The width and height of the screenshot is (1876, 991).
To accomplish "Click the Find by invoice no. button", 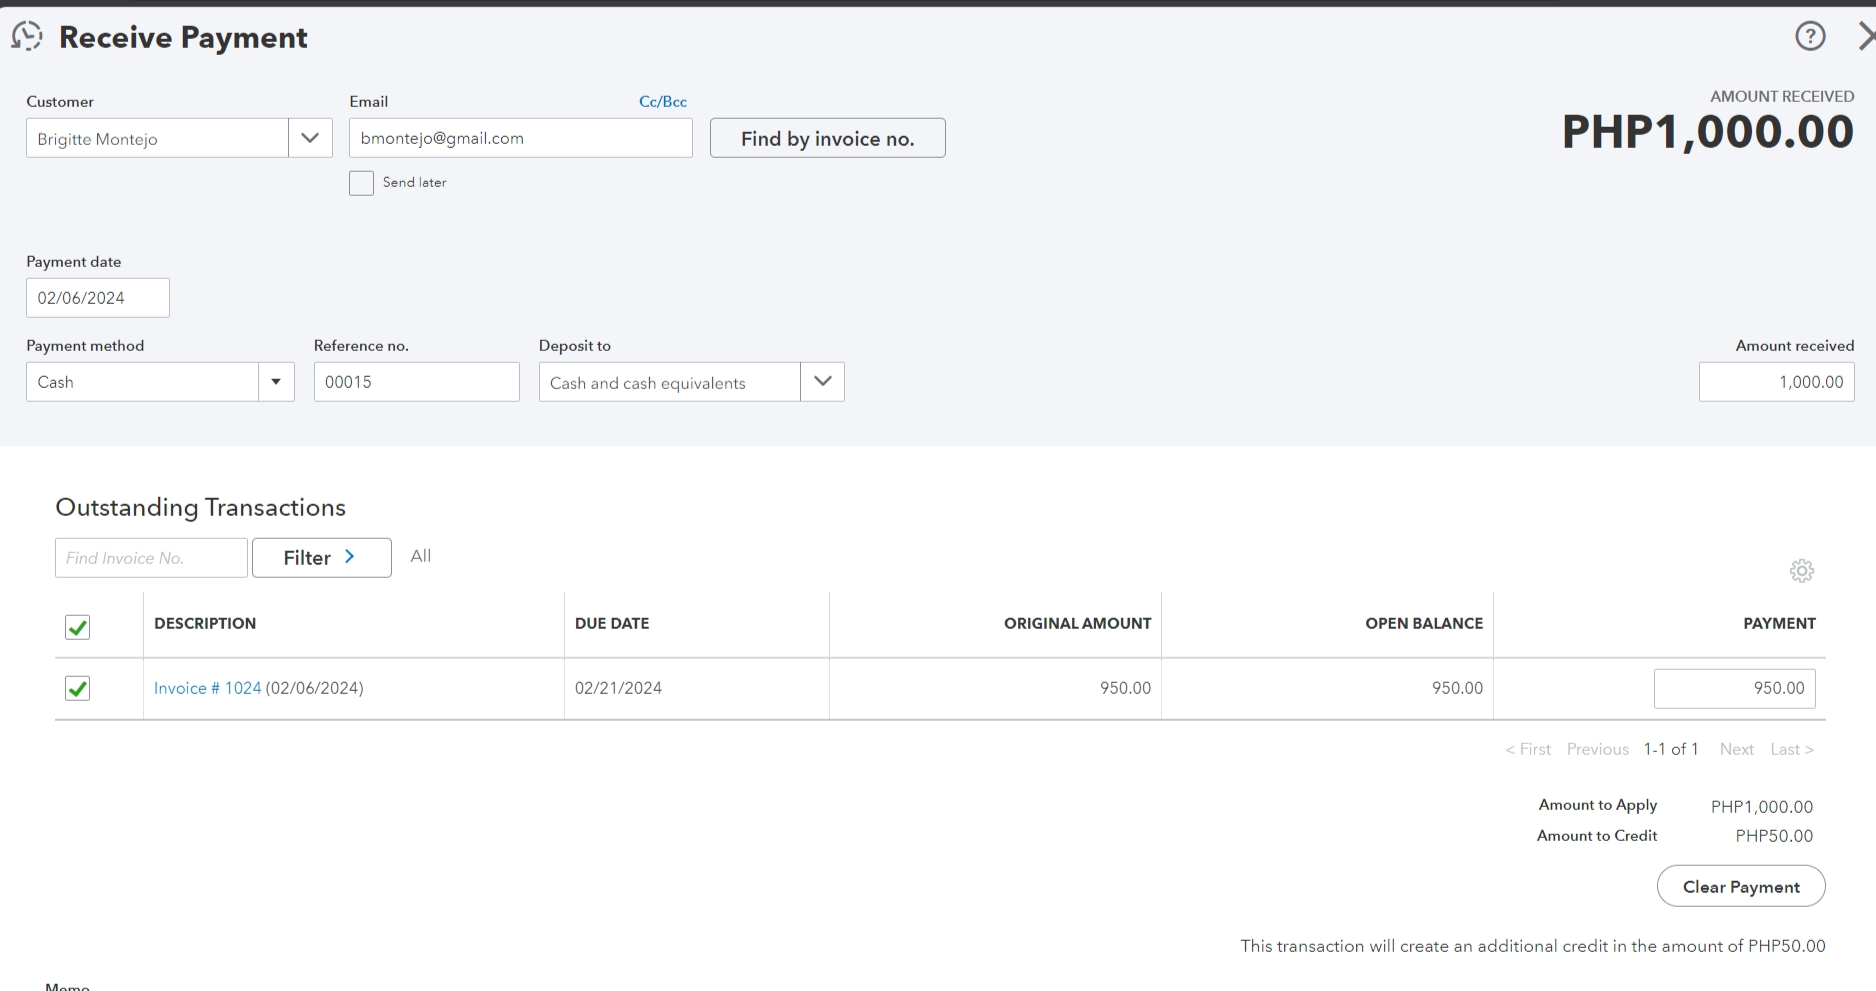I will pyautogui.click(x=827, y=138).
